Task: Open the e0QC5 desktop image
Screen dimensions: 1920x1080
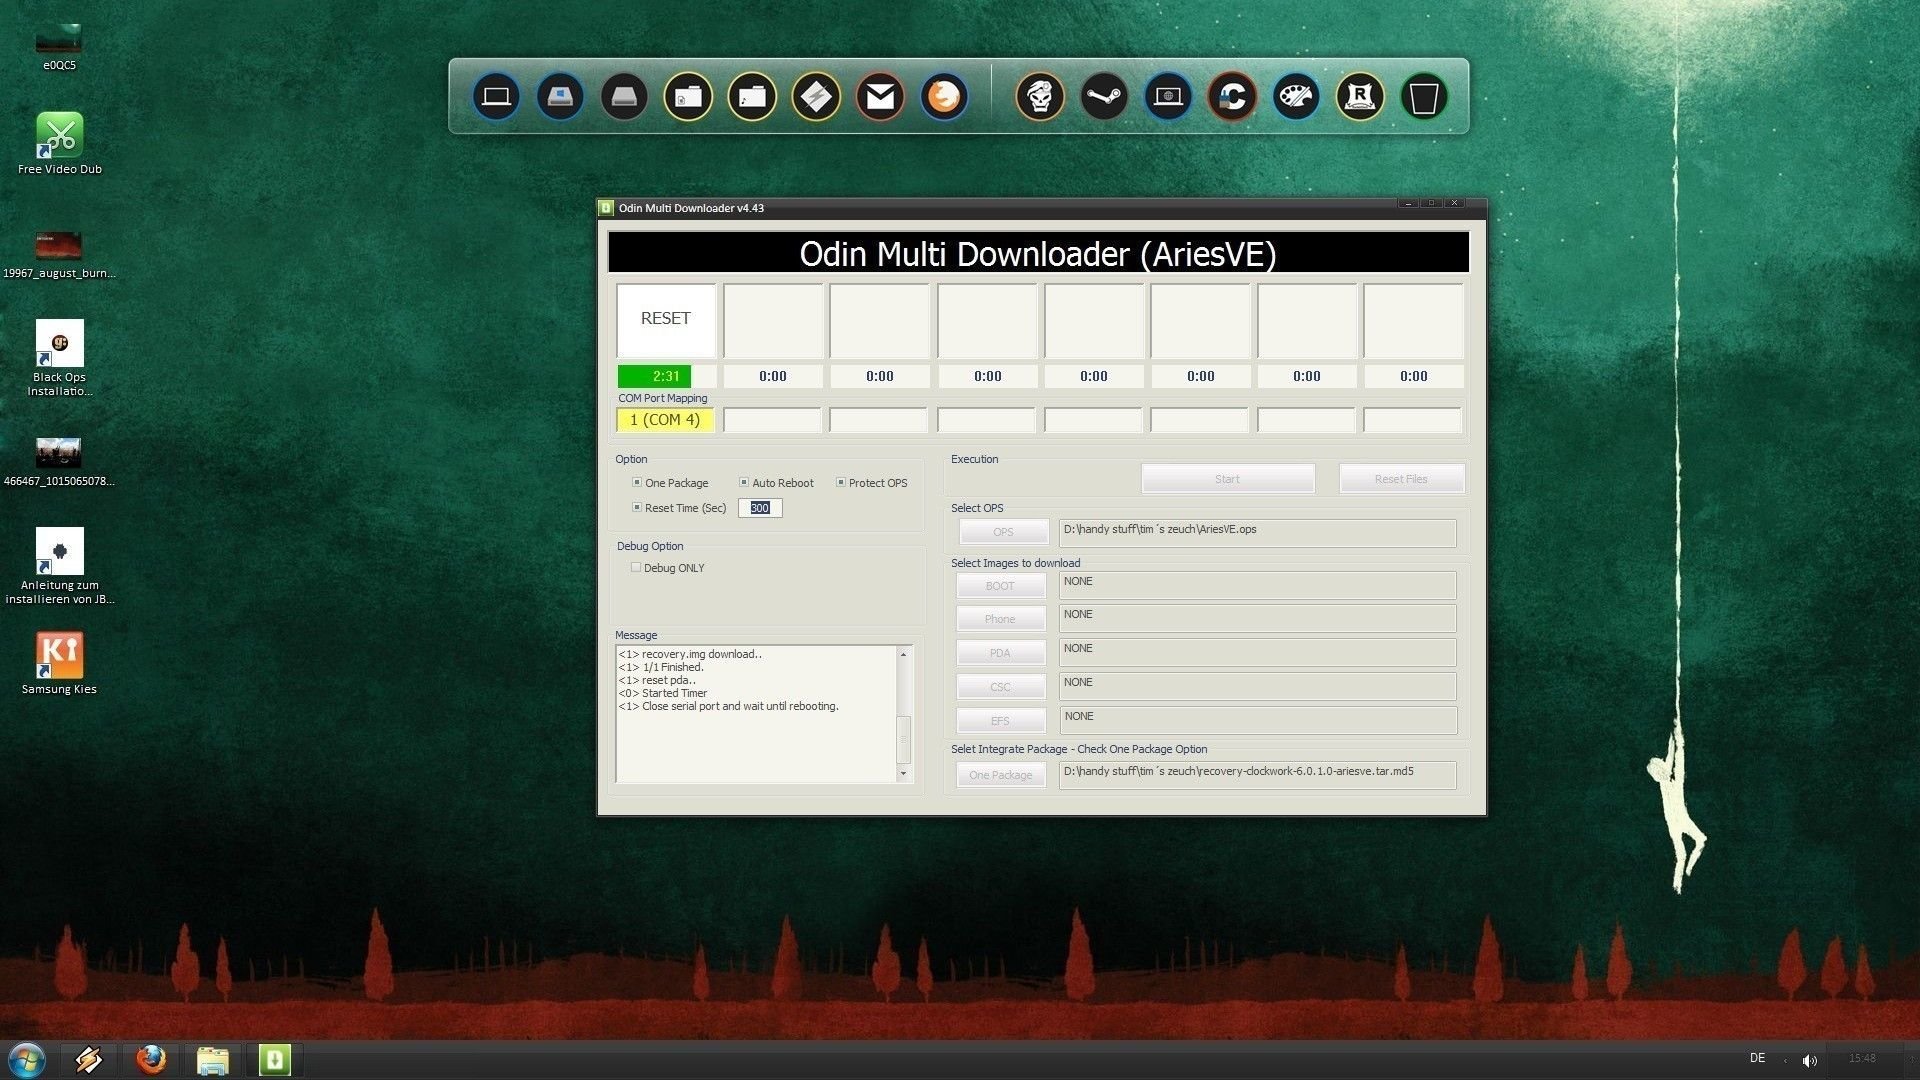Action: point(59,46)
